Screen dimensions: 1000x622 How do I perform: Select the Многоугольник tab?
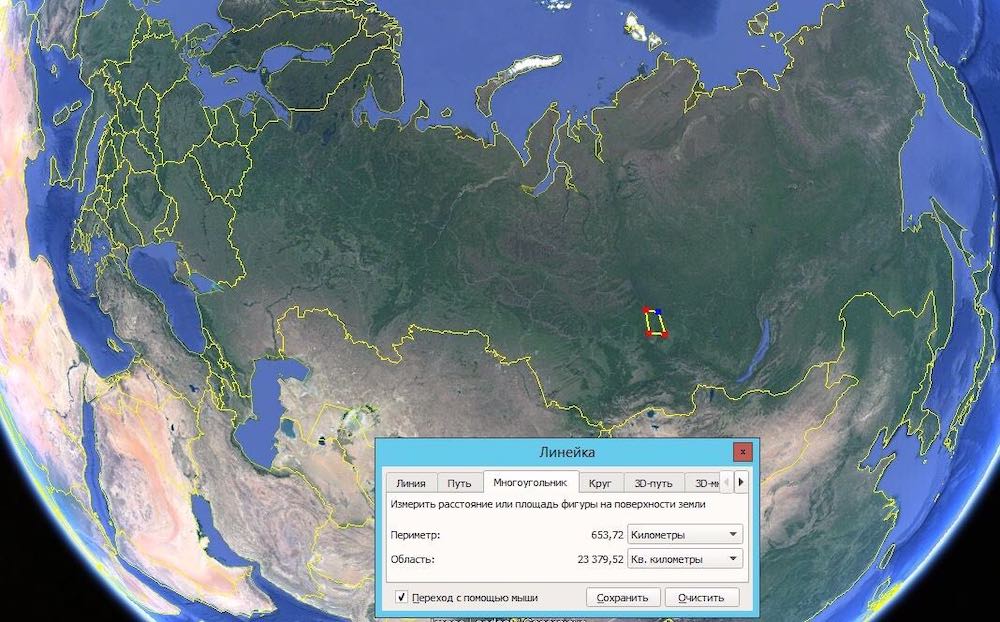pos(530,482)
